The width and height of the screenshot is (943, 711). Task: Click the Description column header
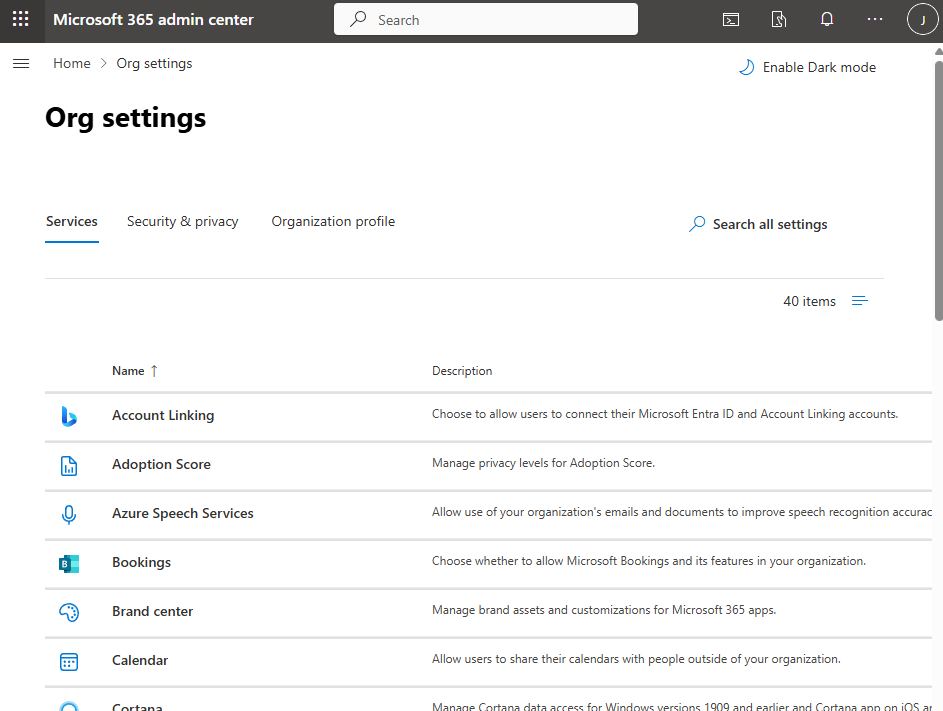(462, 371)
